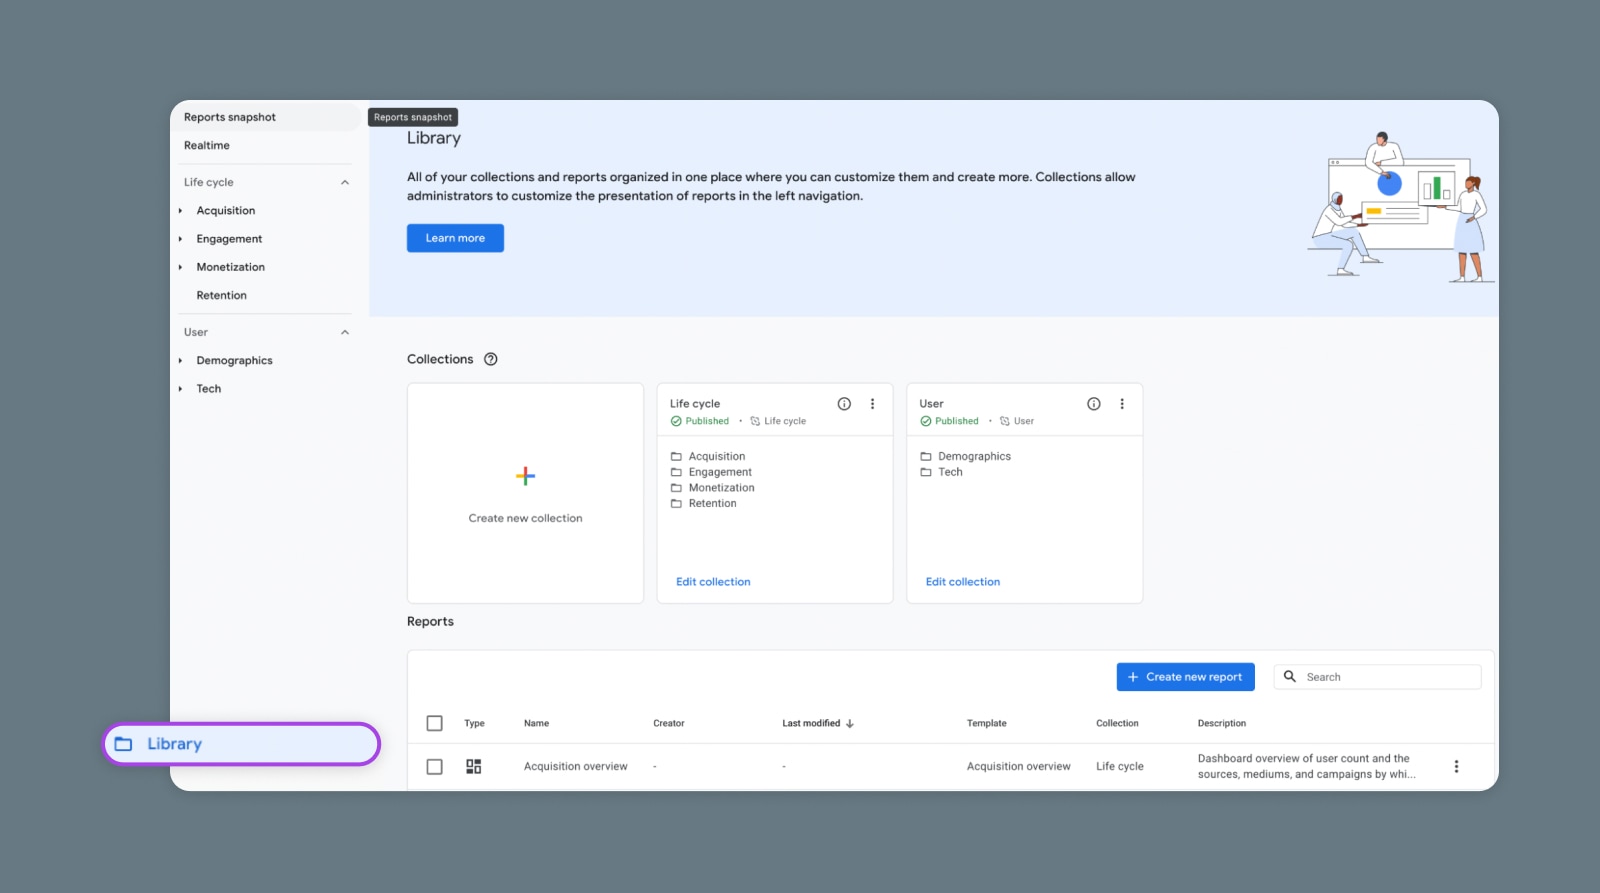Open three-dot menu on Life cycle card
Viewport: 1600px width, 893px height.
[x=872, y=404]
